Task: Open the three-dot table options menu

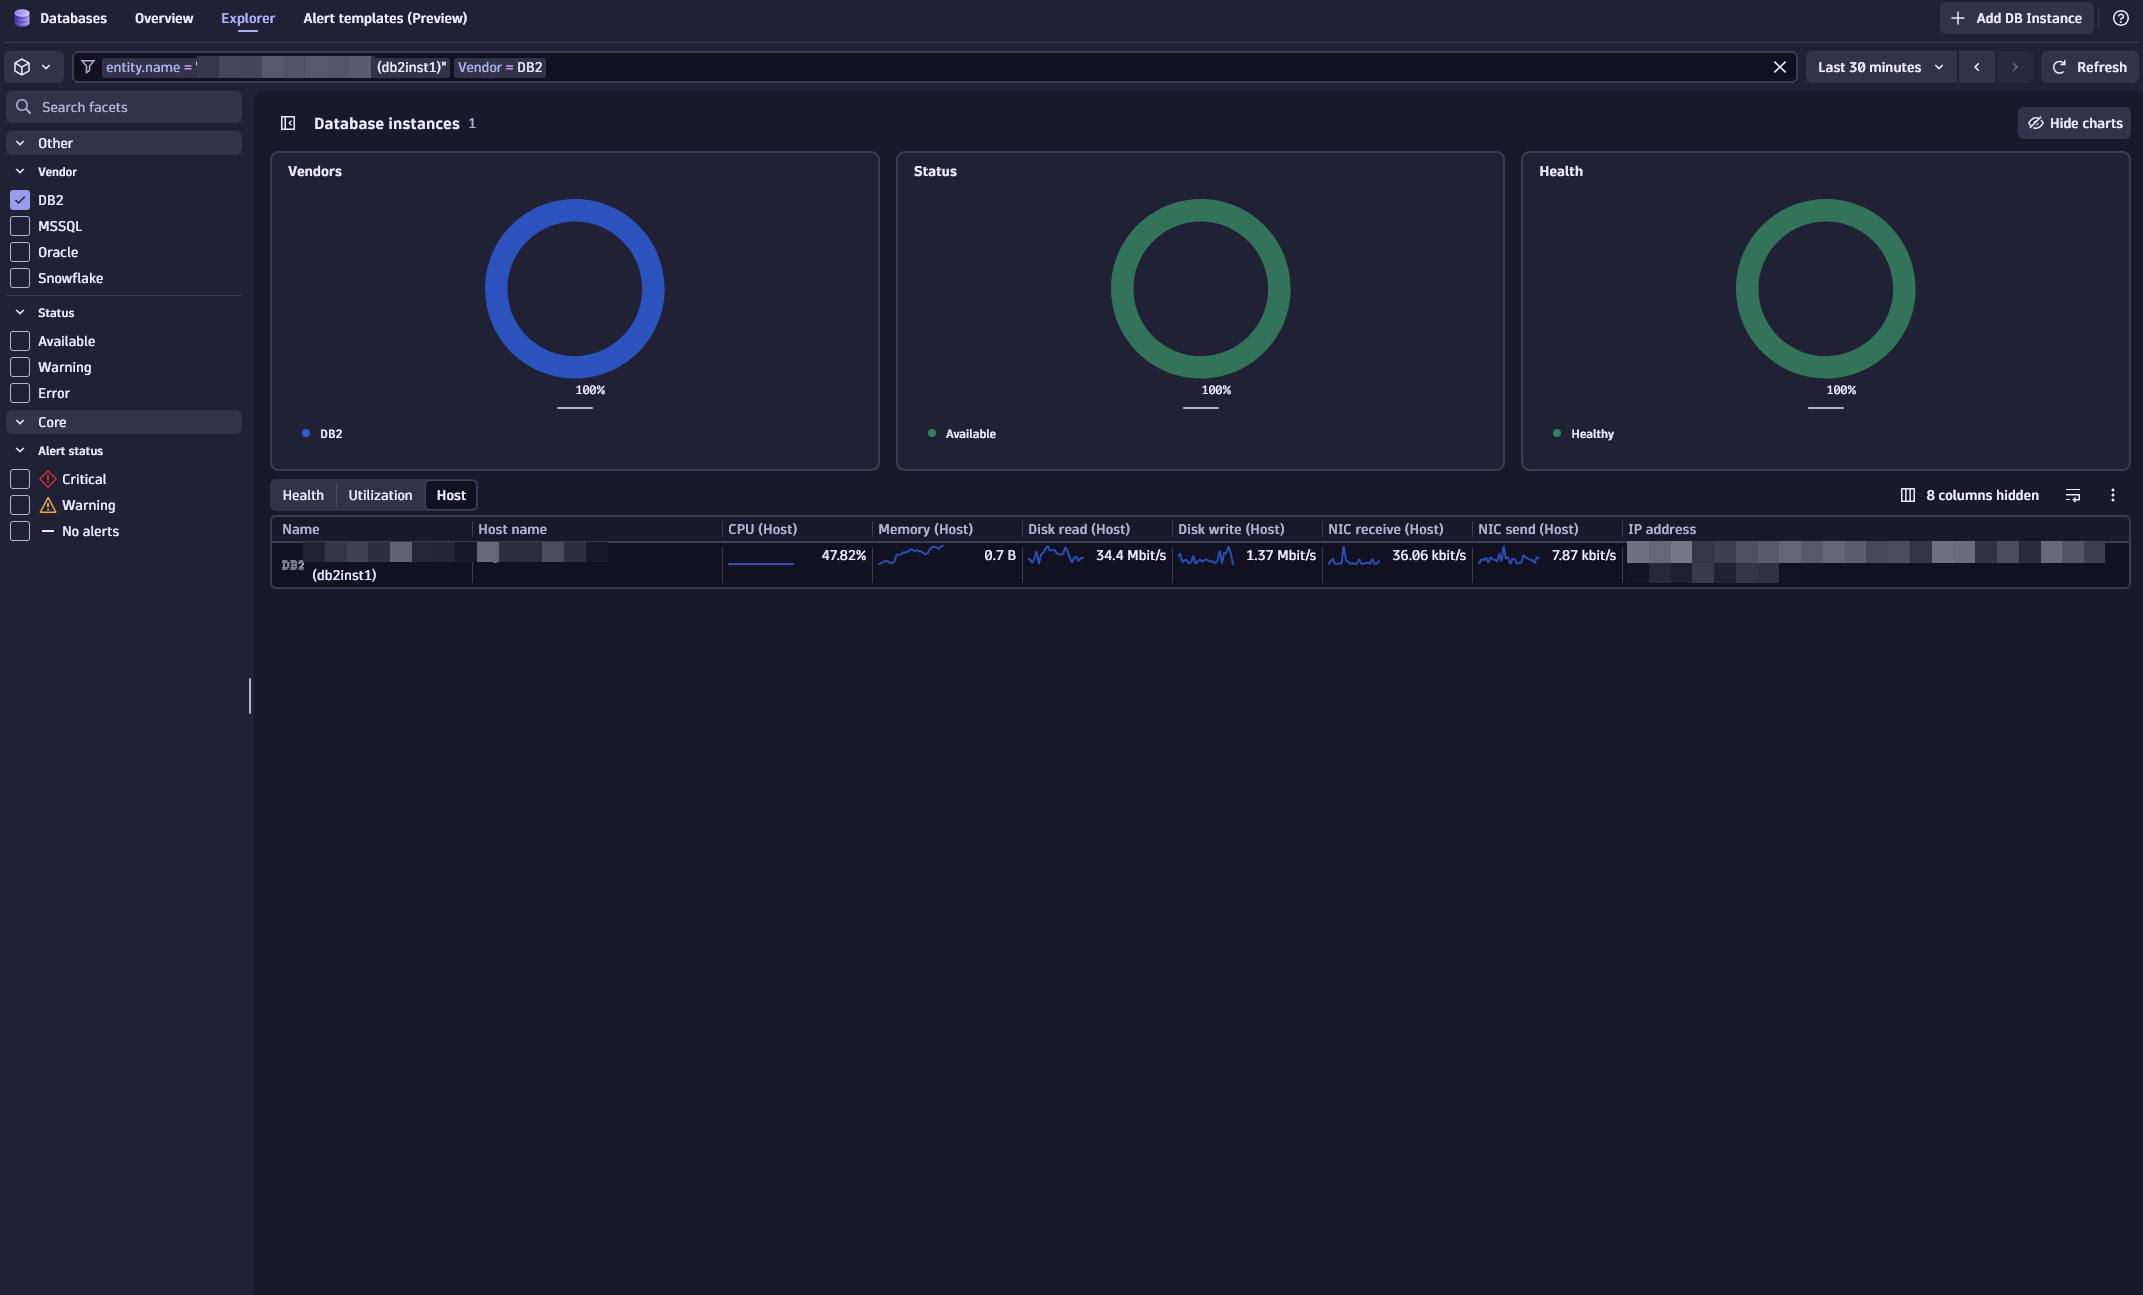Action: pyautogui.click(x=2112, y=495)
